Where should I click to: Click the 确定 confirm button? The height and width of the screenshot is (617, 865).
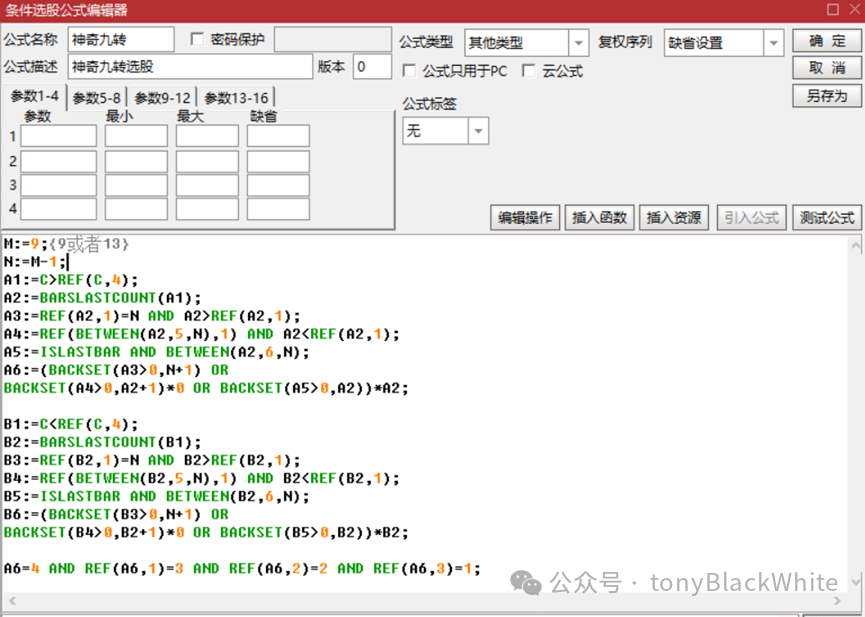point(826,41)
